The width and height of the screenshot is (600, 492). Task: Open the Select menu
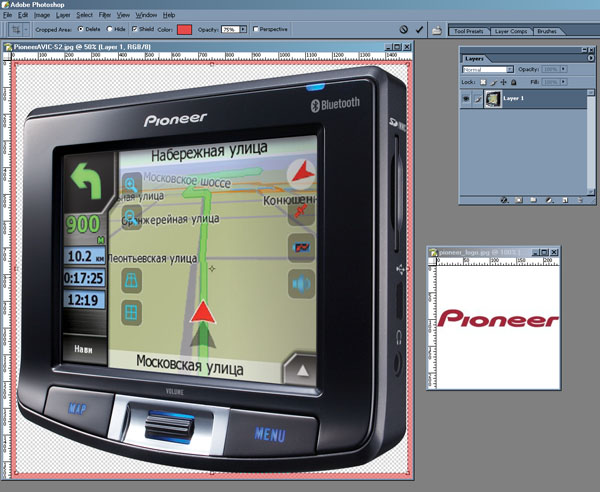84,15
